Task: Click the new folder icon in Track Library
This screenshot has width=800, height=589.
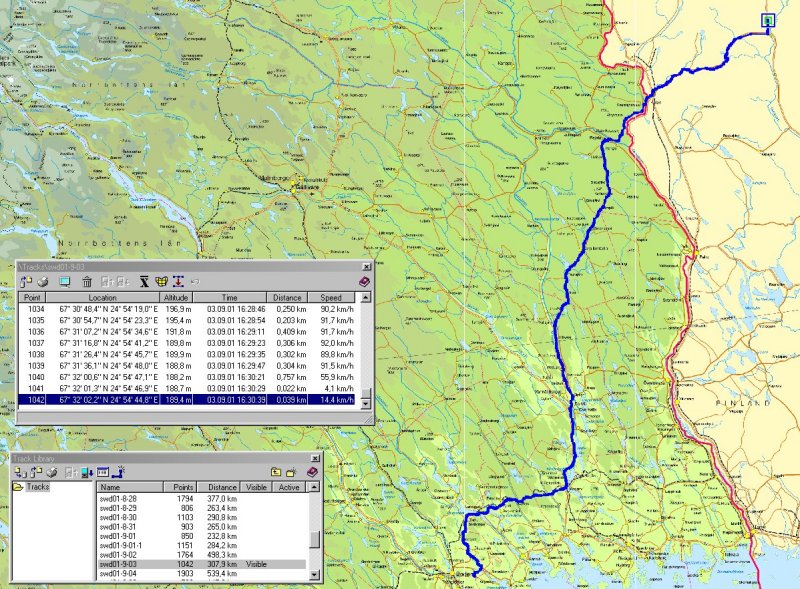Action: (292, 471)
